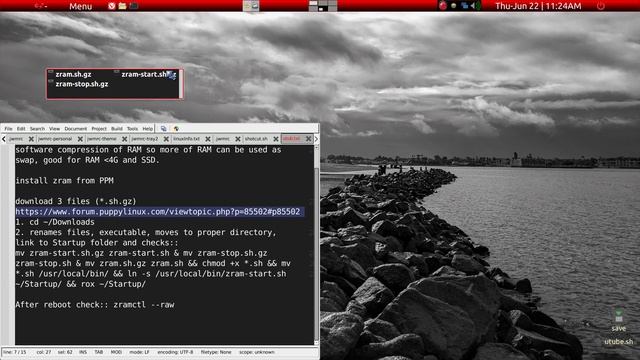The image size is (640, 360).
Task: Click the line 'install zram from PPM'
Action: pos(64,180)
